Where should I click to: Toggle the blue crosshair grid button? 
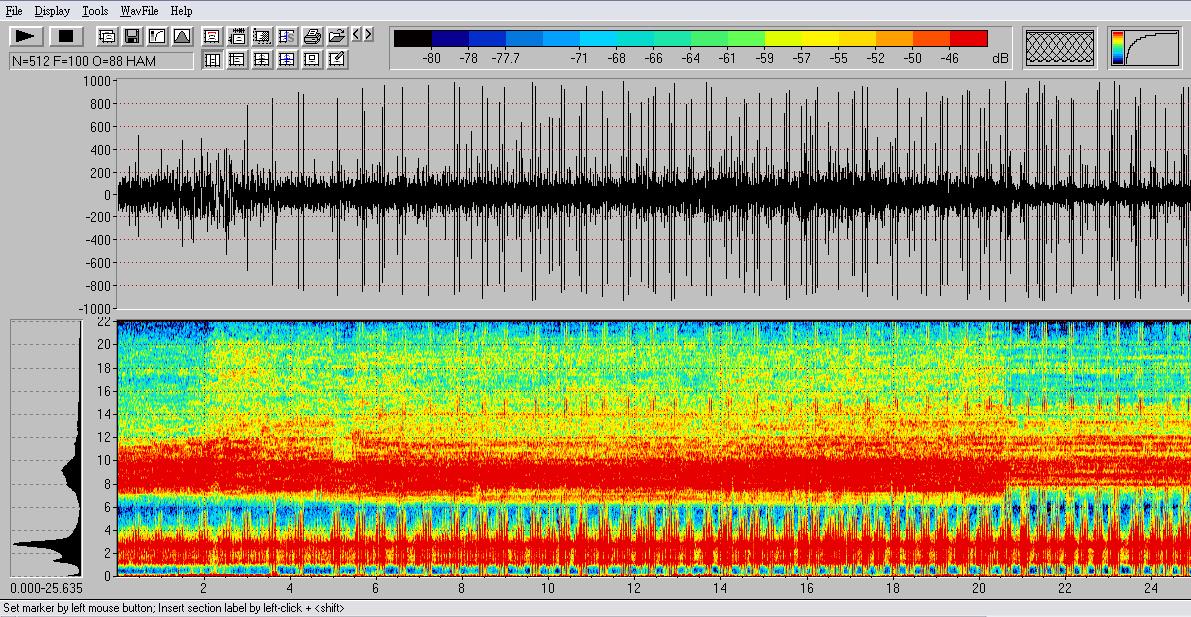[287, 60]
